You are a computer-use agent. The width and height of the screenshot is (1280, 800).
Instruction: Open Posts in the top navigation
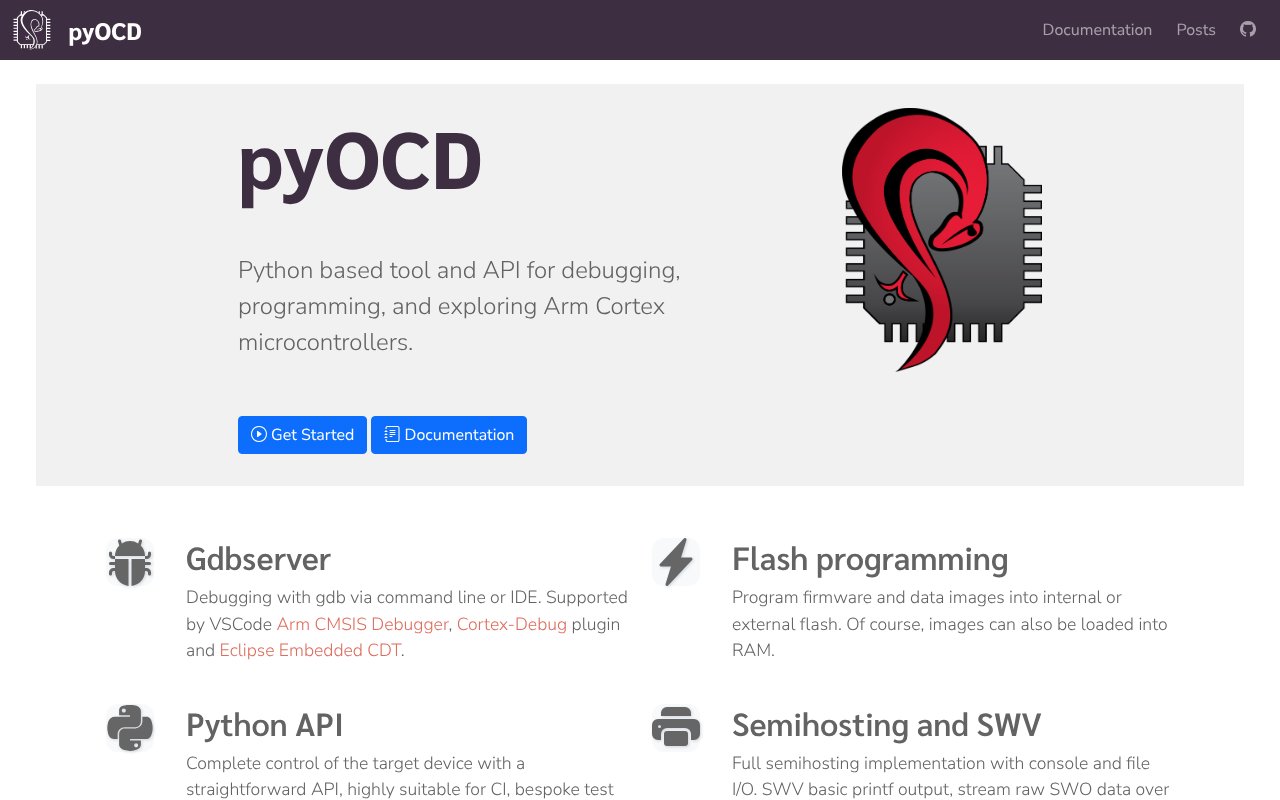pyautogui.click(x=1195, y=30)
